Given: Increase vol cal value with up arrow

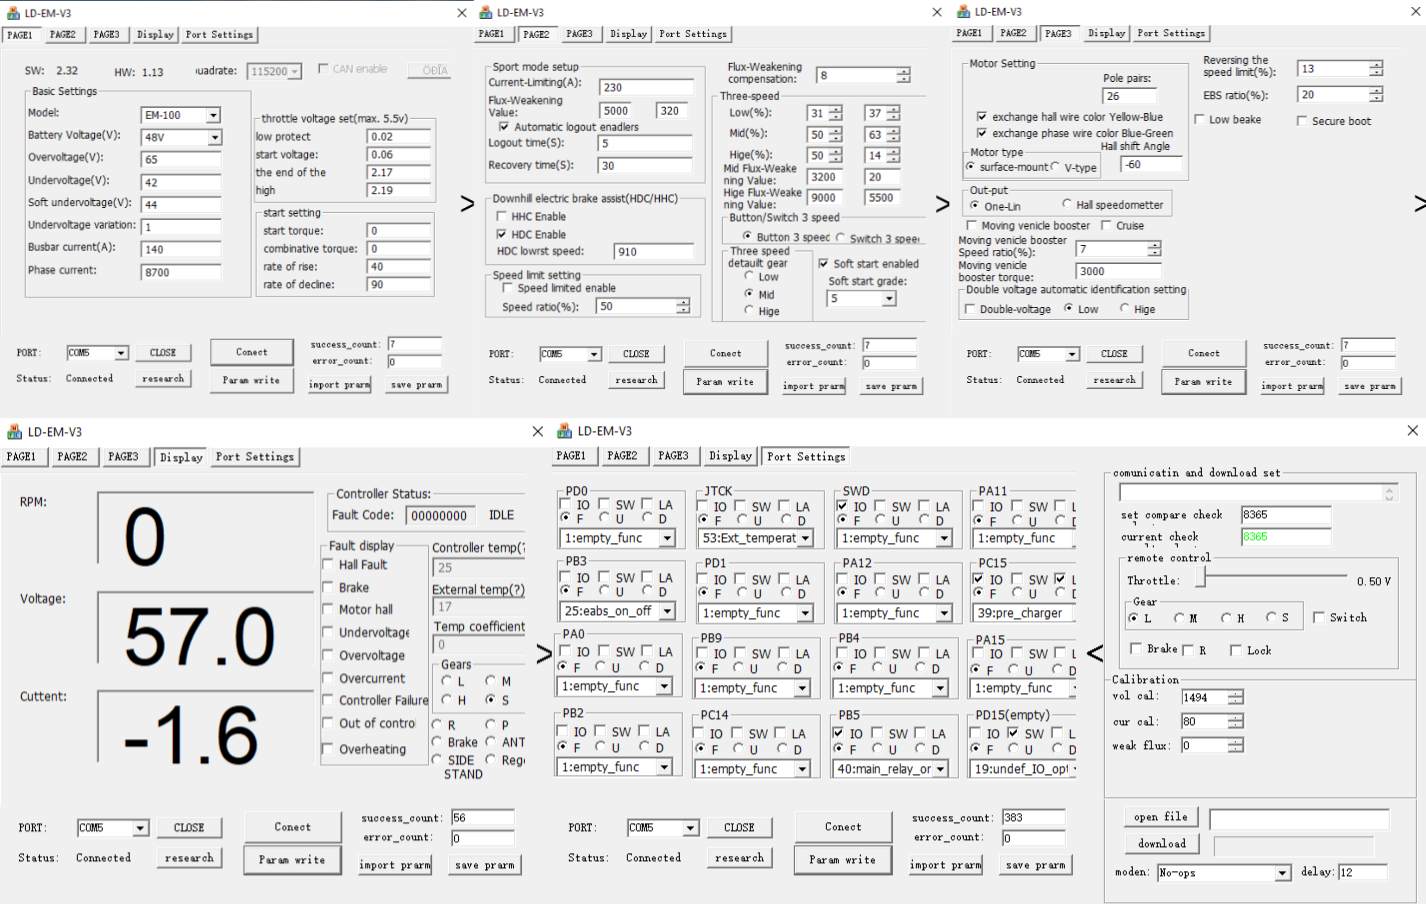Looking at the screenshot, I should point(1236,693).
